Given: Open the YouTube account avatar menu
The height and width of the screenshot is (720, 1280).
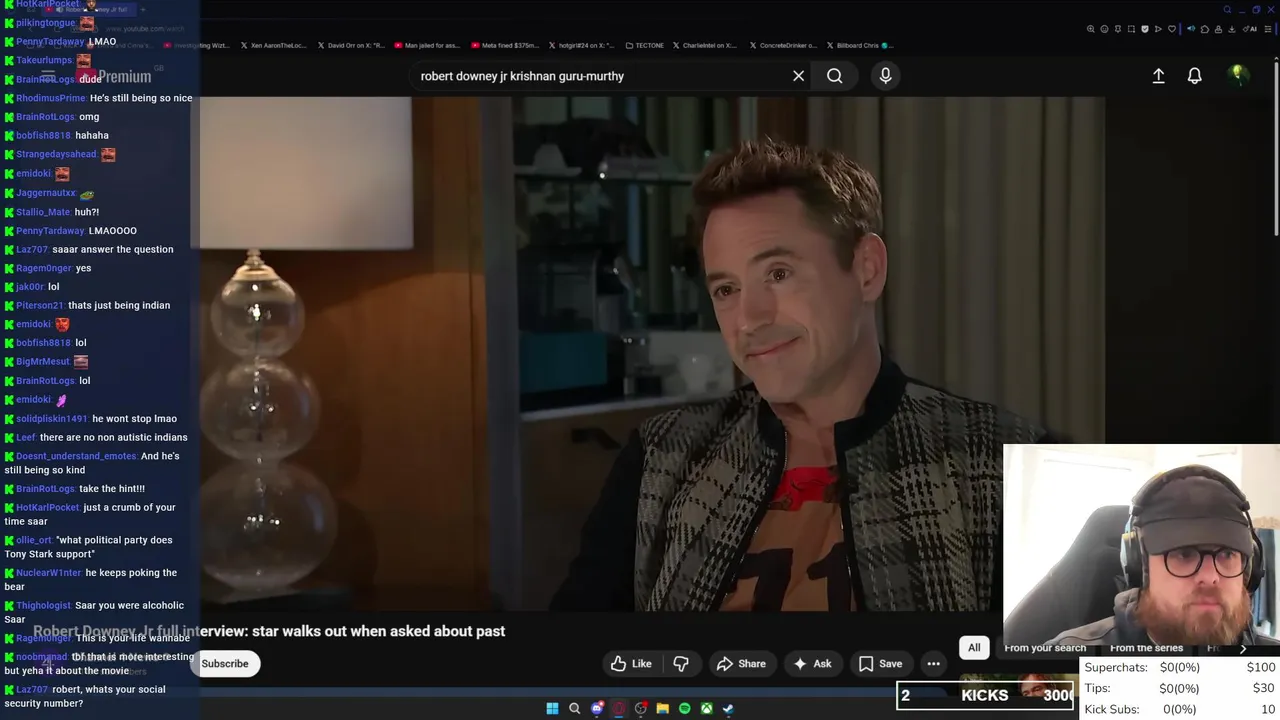Looking at the screenshot, I should 1238,75.
